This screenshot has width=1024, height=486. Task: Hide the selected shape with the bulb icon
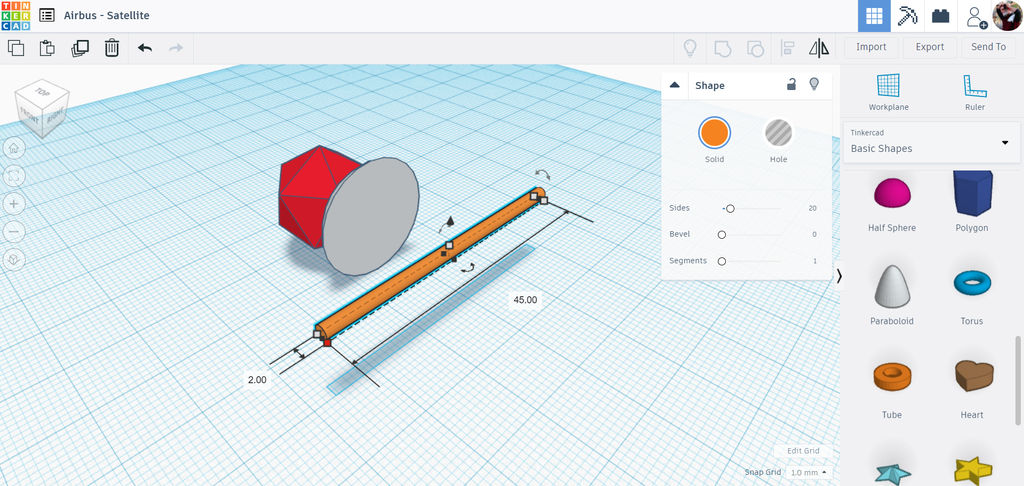click(814, 84)
